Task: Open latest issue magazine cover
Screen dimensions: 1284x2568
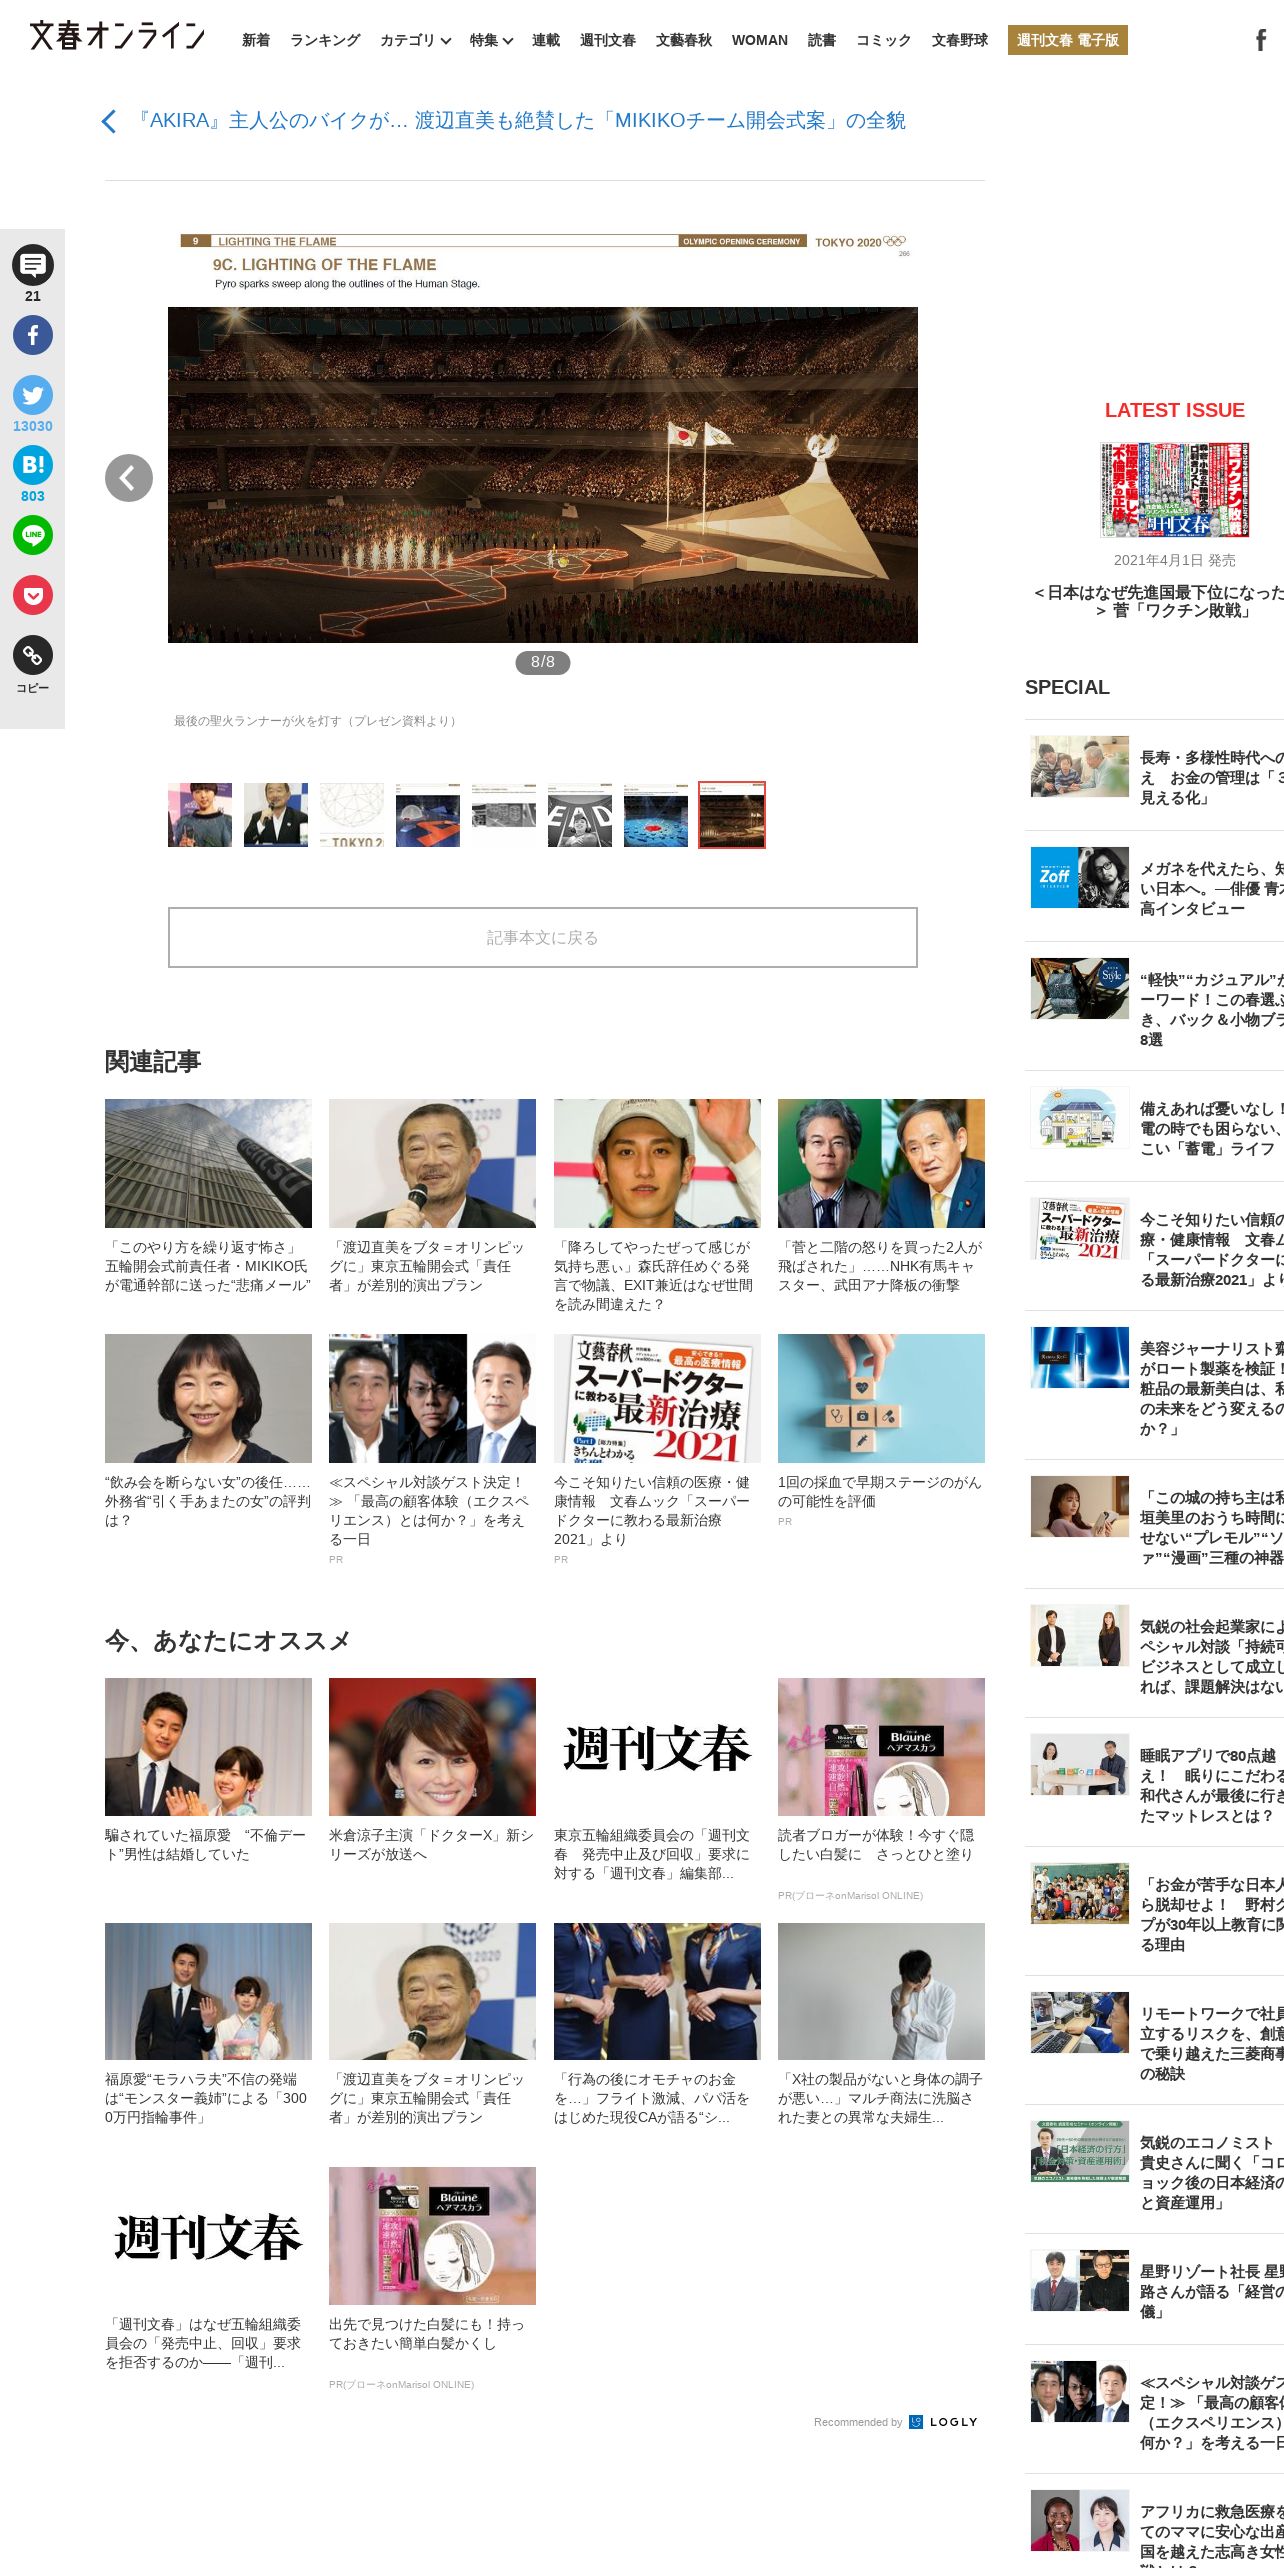Action: pos(1175,490)
